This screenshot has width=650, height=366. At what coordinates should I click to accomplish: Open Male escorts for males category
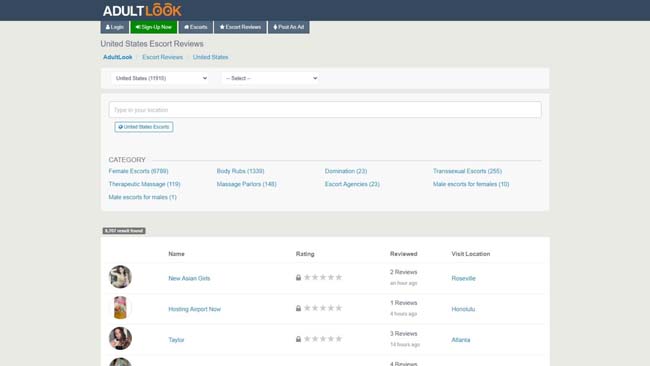143,197
